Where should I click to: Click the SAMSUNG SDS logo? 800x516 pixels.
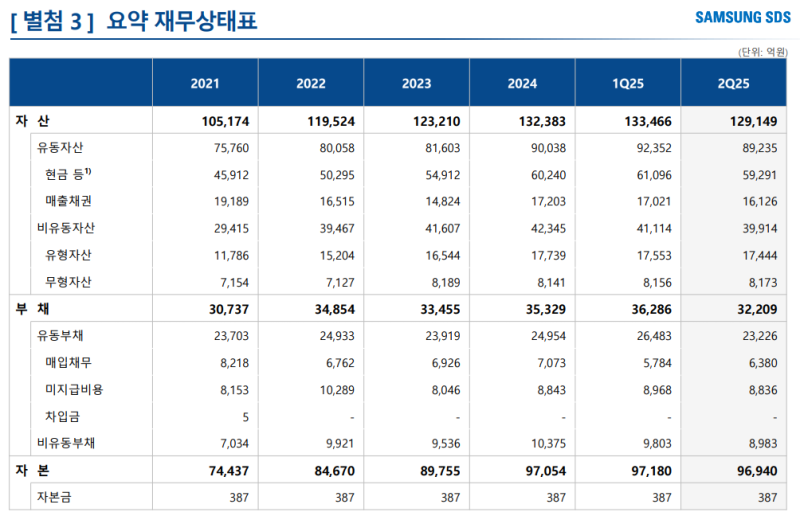coord(741,19)
